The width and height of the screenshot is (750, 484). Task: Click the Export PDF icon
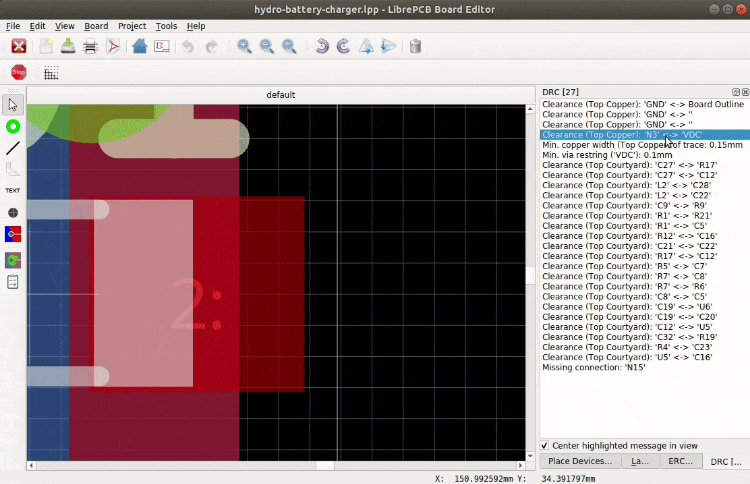click(114, 46)
